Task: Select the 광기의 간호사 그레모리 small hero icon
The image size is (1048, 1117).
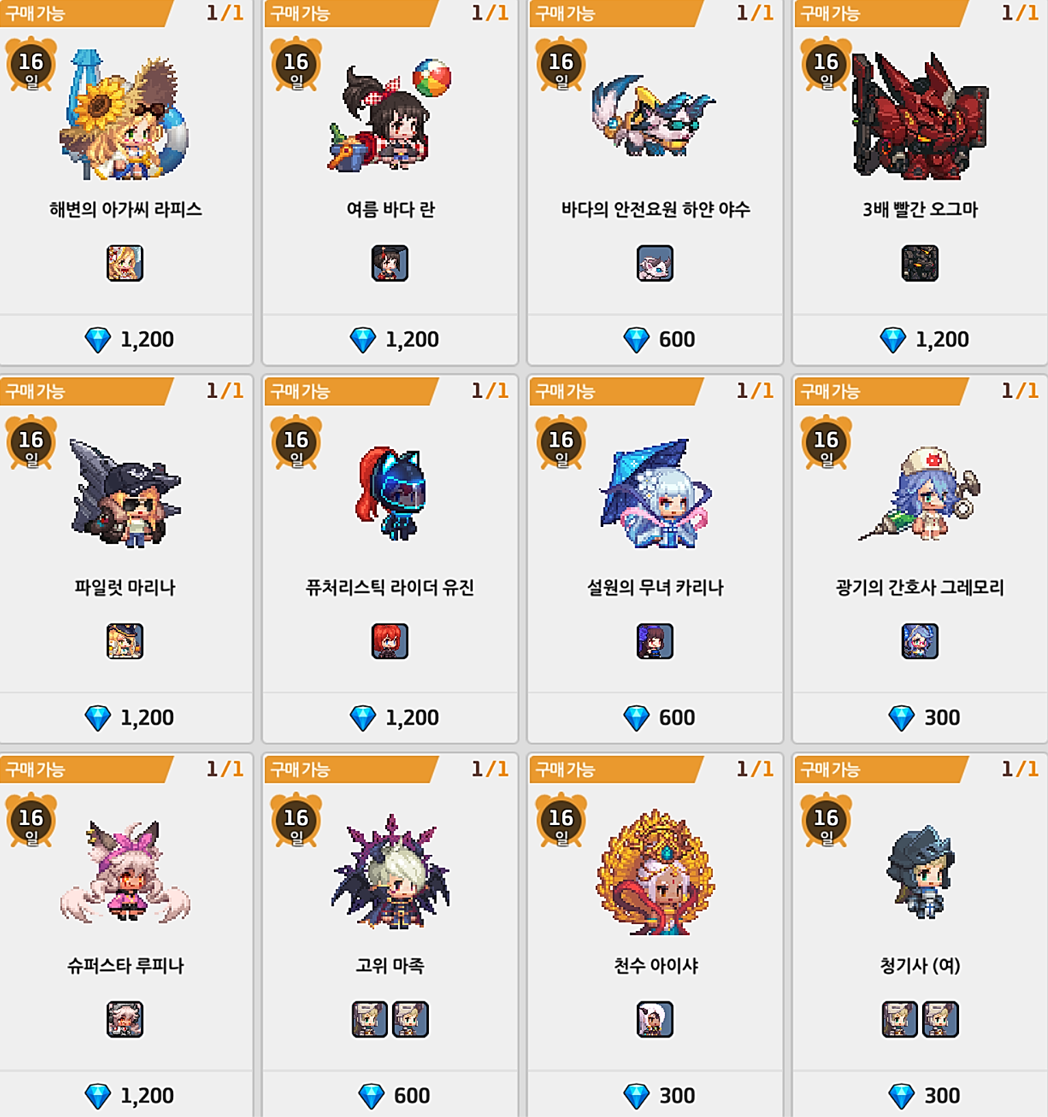Action: (x=920, y=640)
